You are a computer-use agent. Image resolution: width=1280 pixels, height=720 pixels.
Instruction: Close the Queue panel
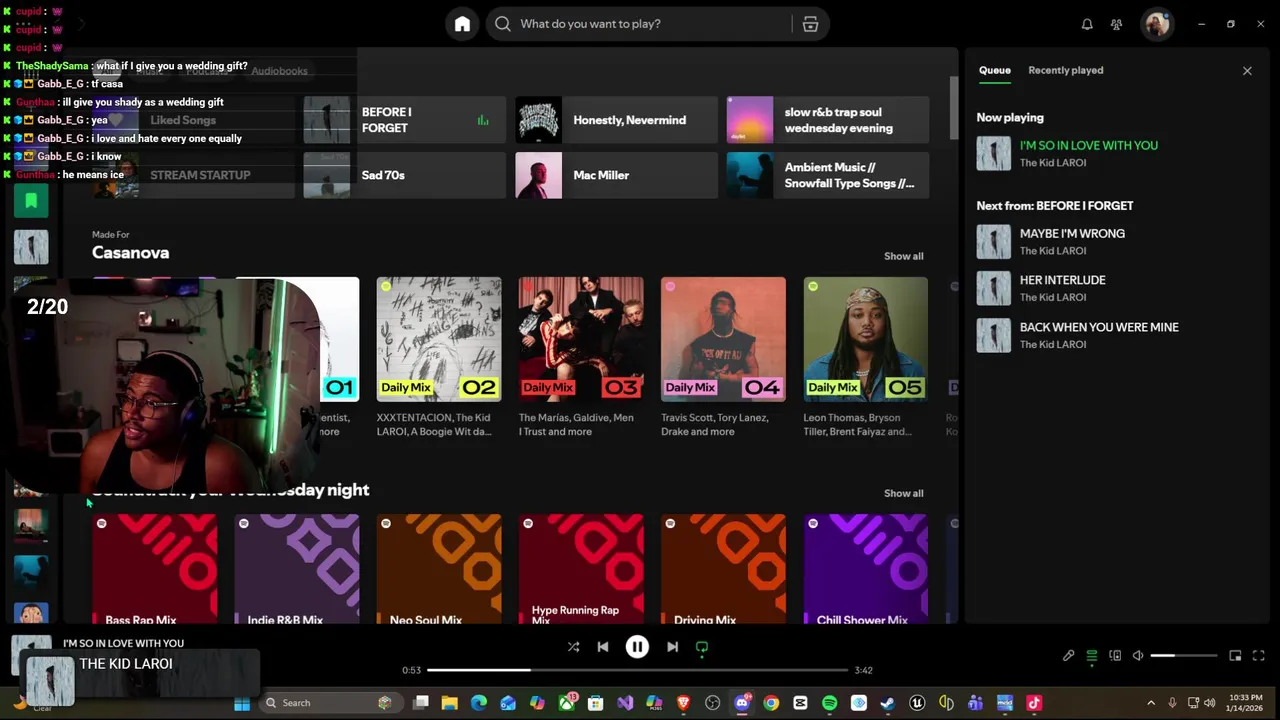point(1247,71)
